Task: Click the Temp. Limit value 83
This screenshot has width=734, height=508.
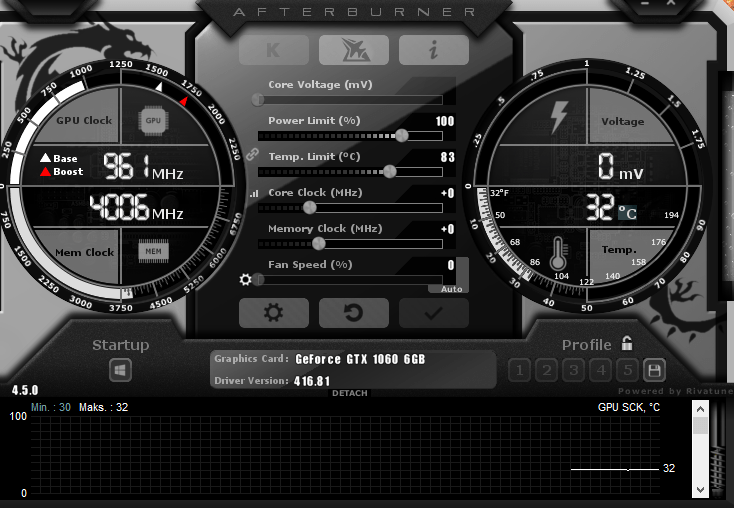Action: 448,157
